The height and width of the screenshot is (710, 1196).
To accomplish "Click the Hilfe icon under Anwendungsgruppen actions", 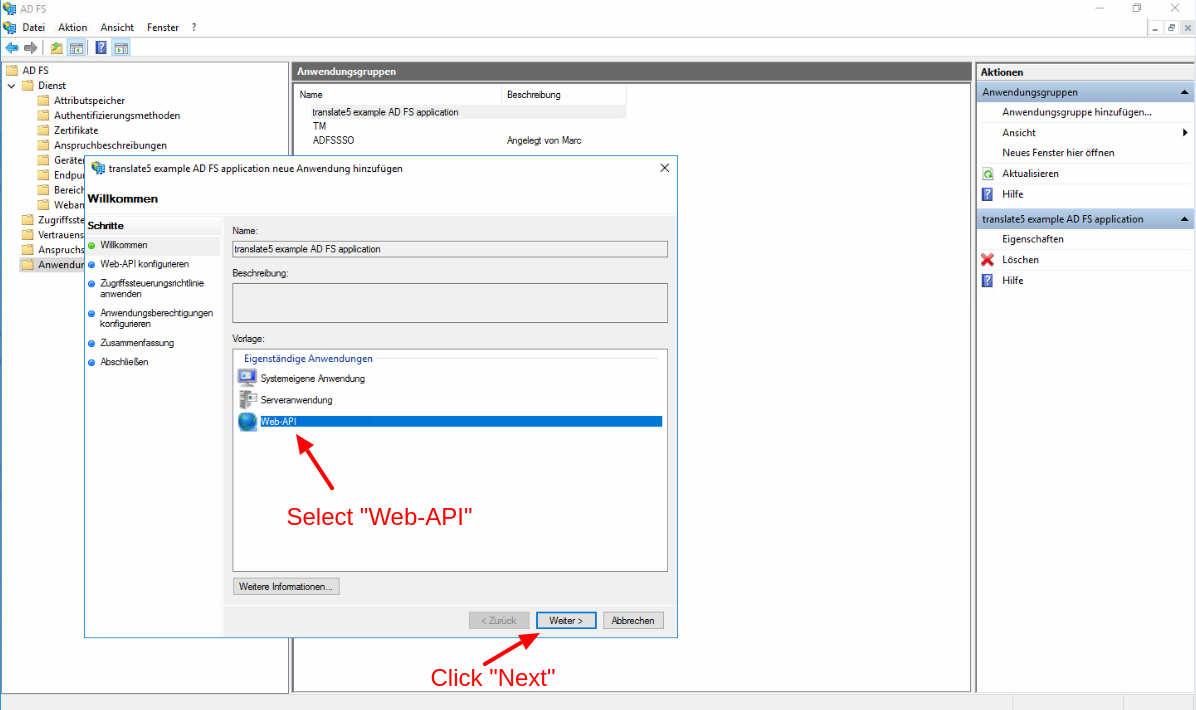I will [988, 194].
